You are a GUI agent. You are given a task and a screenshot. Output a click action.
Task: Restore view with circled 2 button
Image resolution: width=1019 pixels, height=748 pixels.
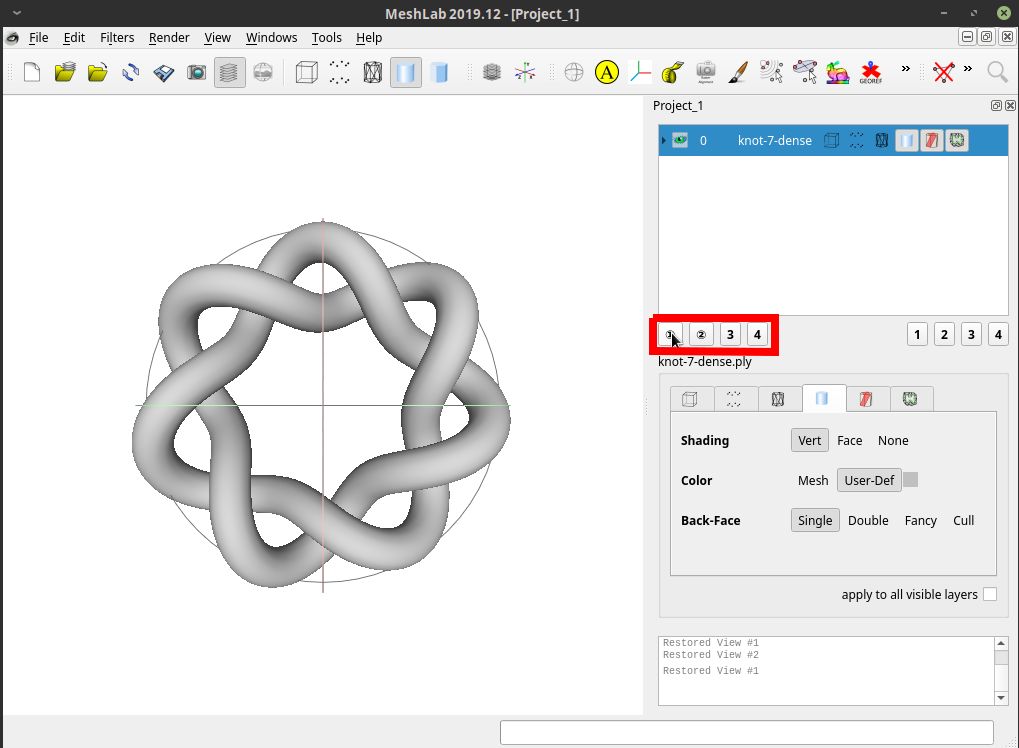tap(701, 335)
